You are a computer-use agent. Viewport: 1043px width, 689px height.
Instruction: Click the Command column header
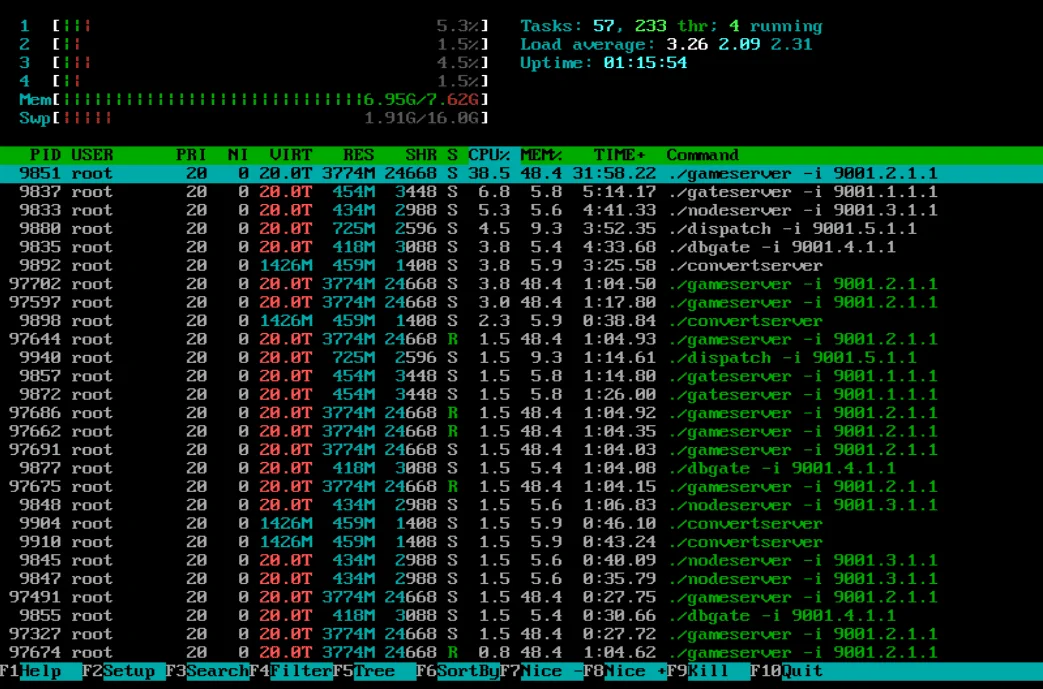pyautogui.click(x=702, y=155)
